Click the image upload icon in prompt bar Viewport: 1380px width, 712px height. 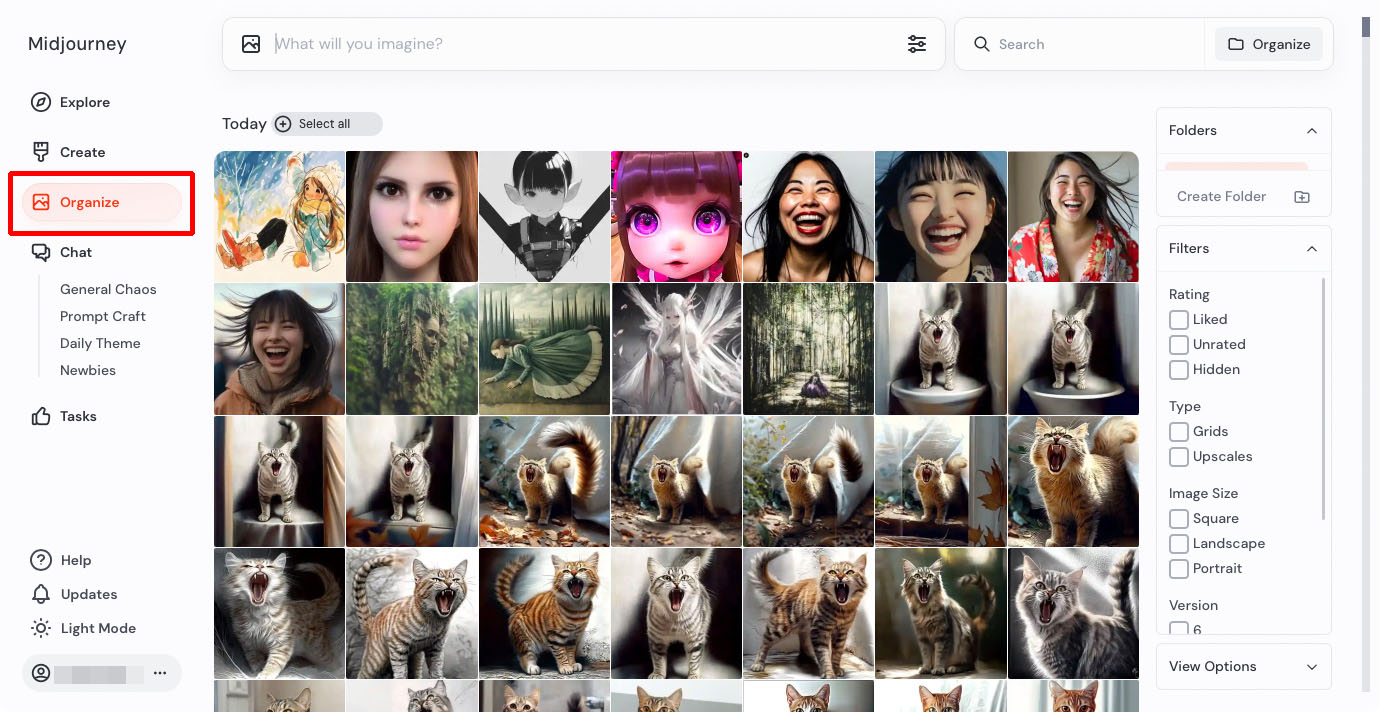click(251, 44)
